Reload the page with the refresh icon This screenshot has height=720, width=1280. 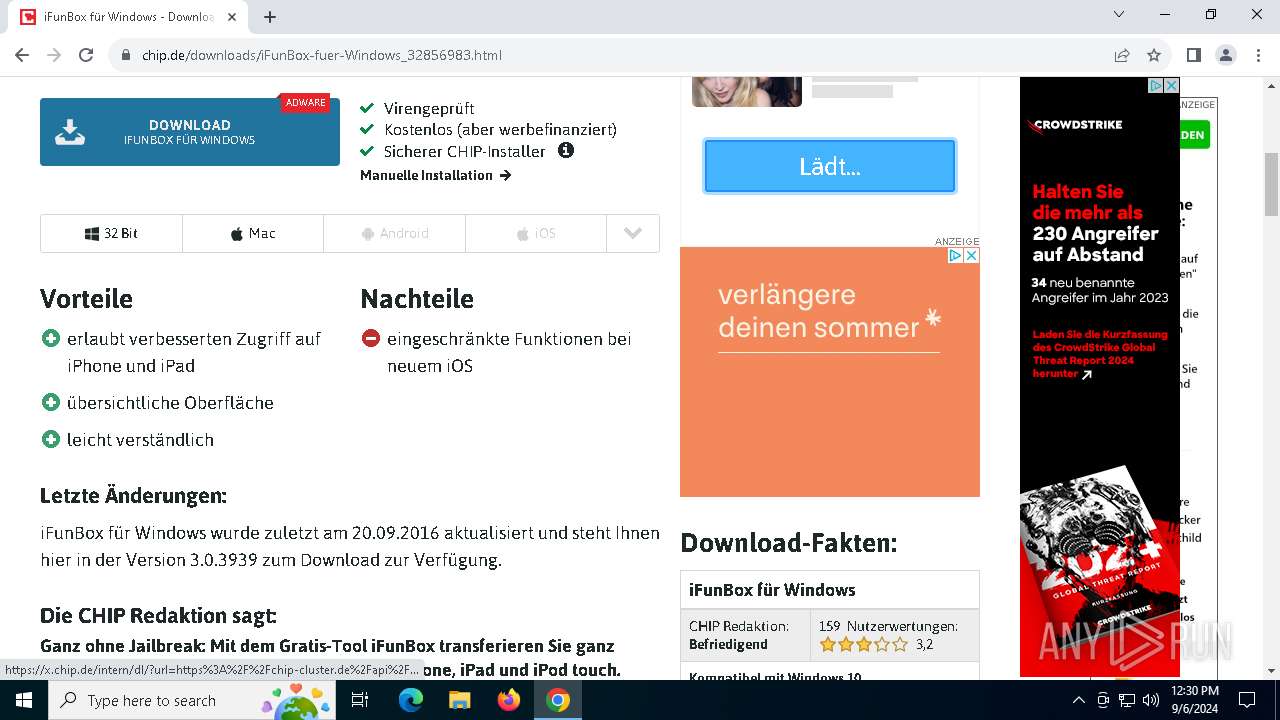coord(86,55)
